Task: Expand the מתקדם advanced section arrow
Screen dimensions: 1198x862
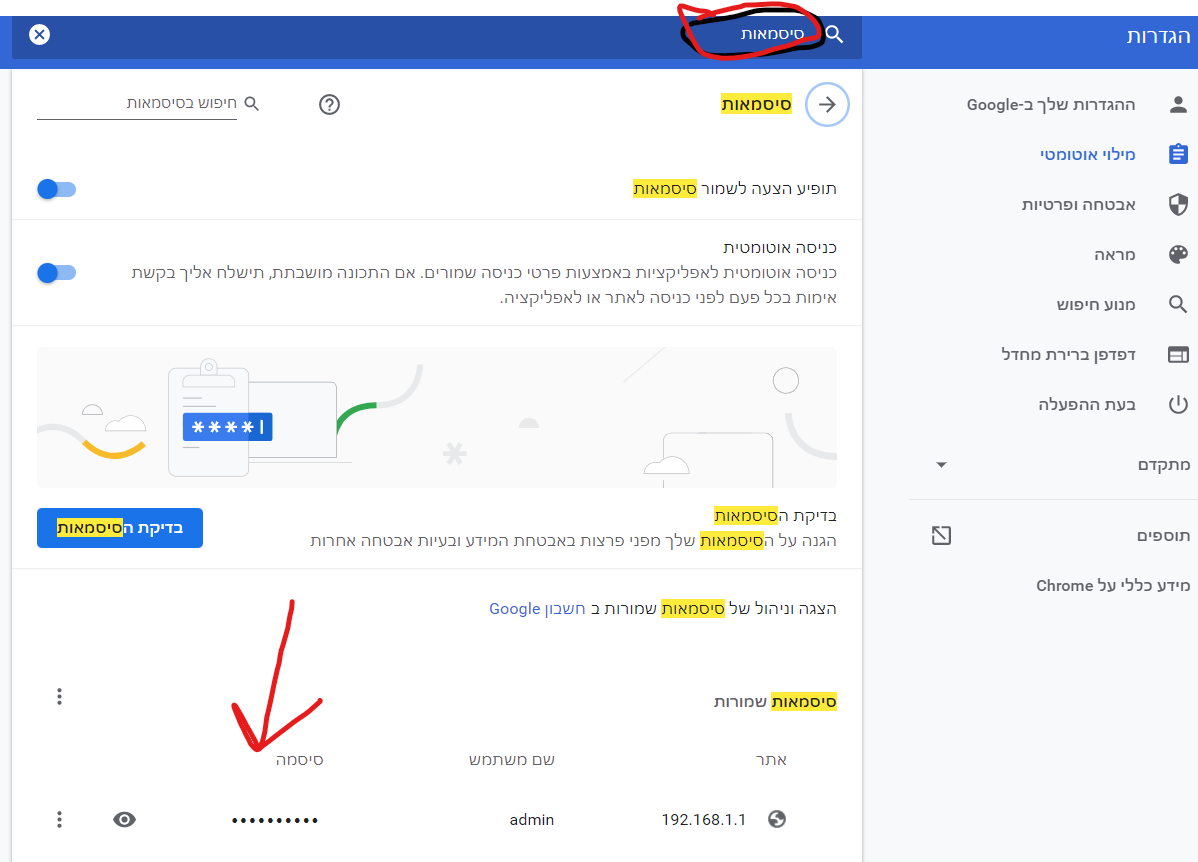Action: pyautogui.click(x=941, y=465)
